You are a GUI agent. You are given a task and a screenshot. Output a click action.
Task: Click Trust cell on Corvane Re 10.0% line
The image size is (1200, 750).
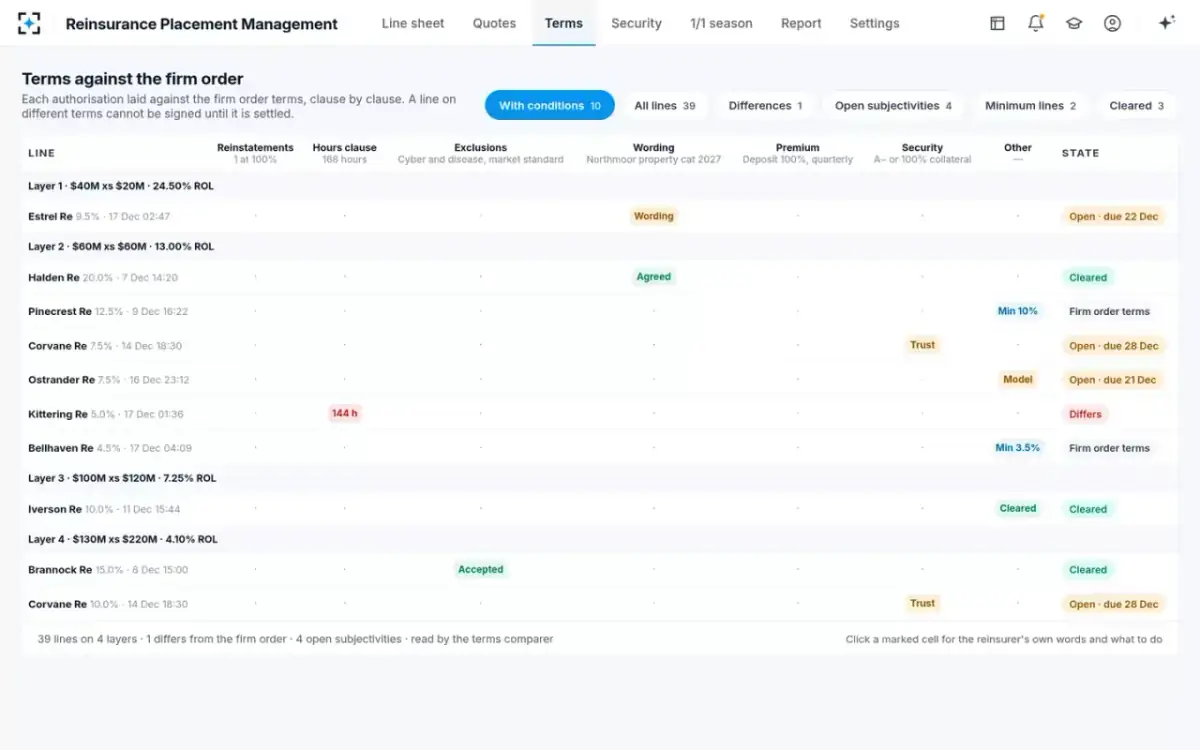[922, 603]
